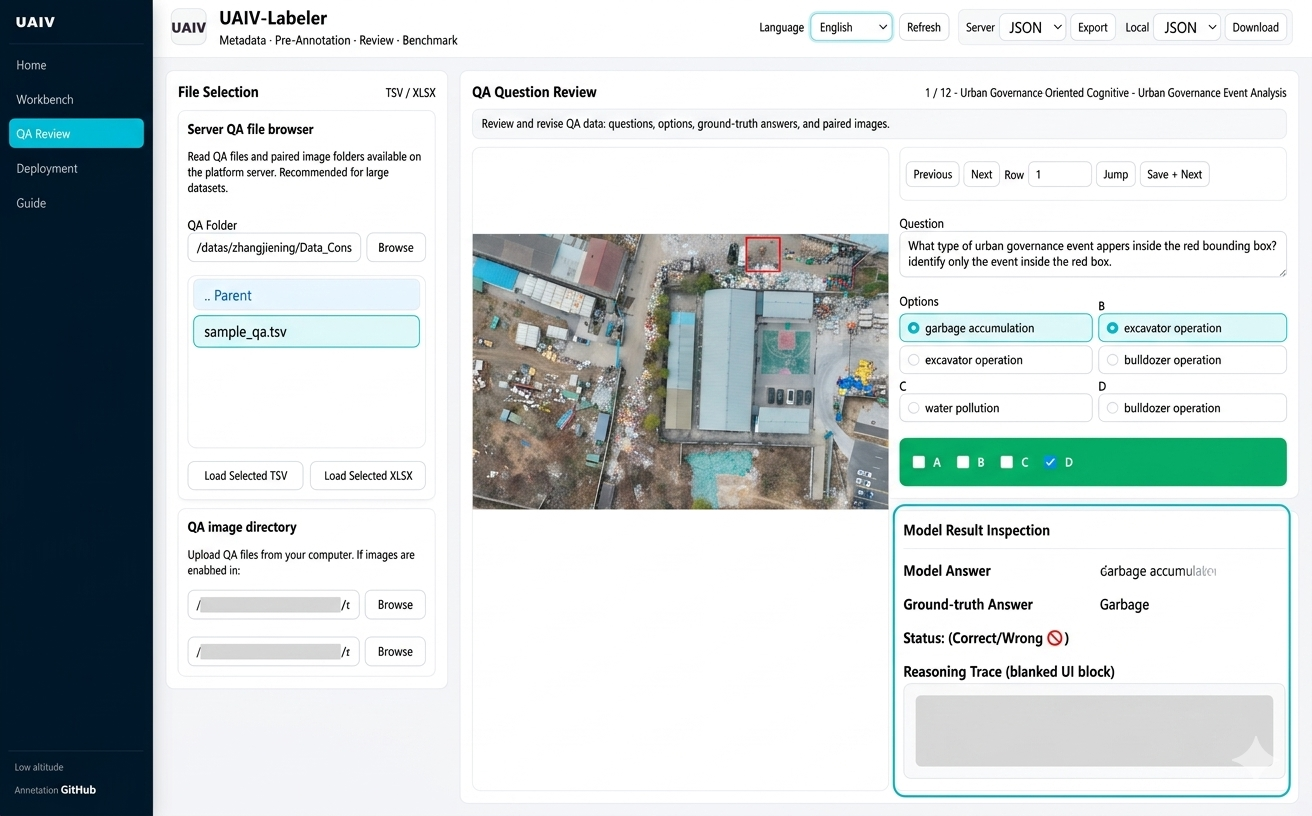Click the UAIV brand logo in sidebar

click(35, 22)
